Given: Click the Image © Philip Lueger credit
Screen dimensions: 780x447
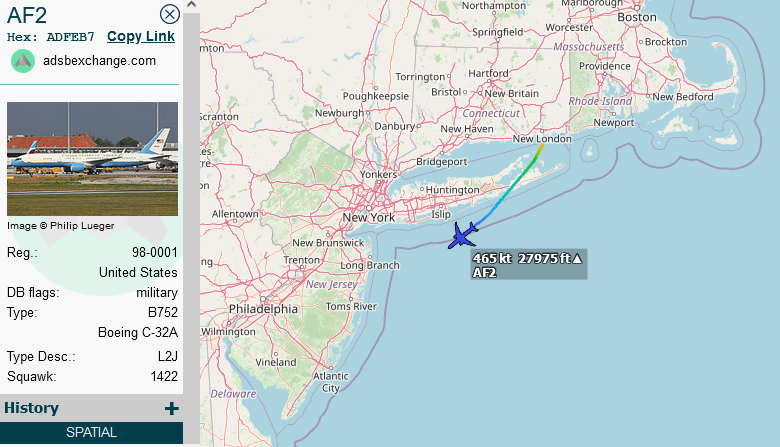Looking at the screenshot, I should 61,226.
